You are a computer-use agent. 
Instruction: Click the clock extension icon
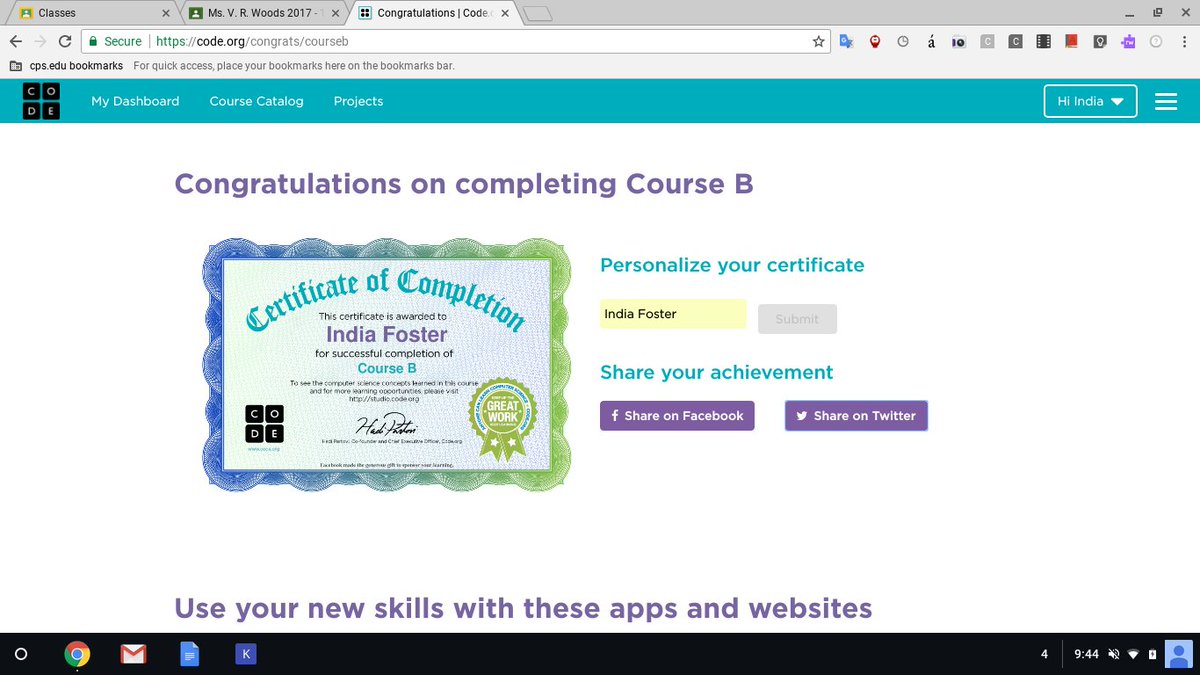point(903,41)
